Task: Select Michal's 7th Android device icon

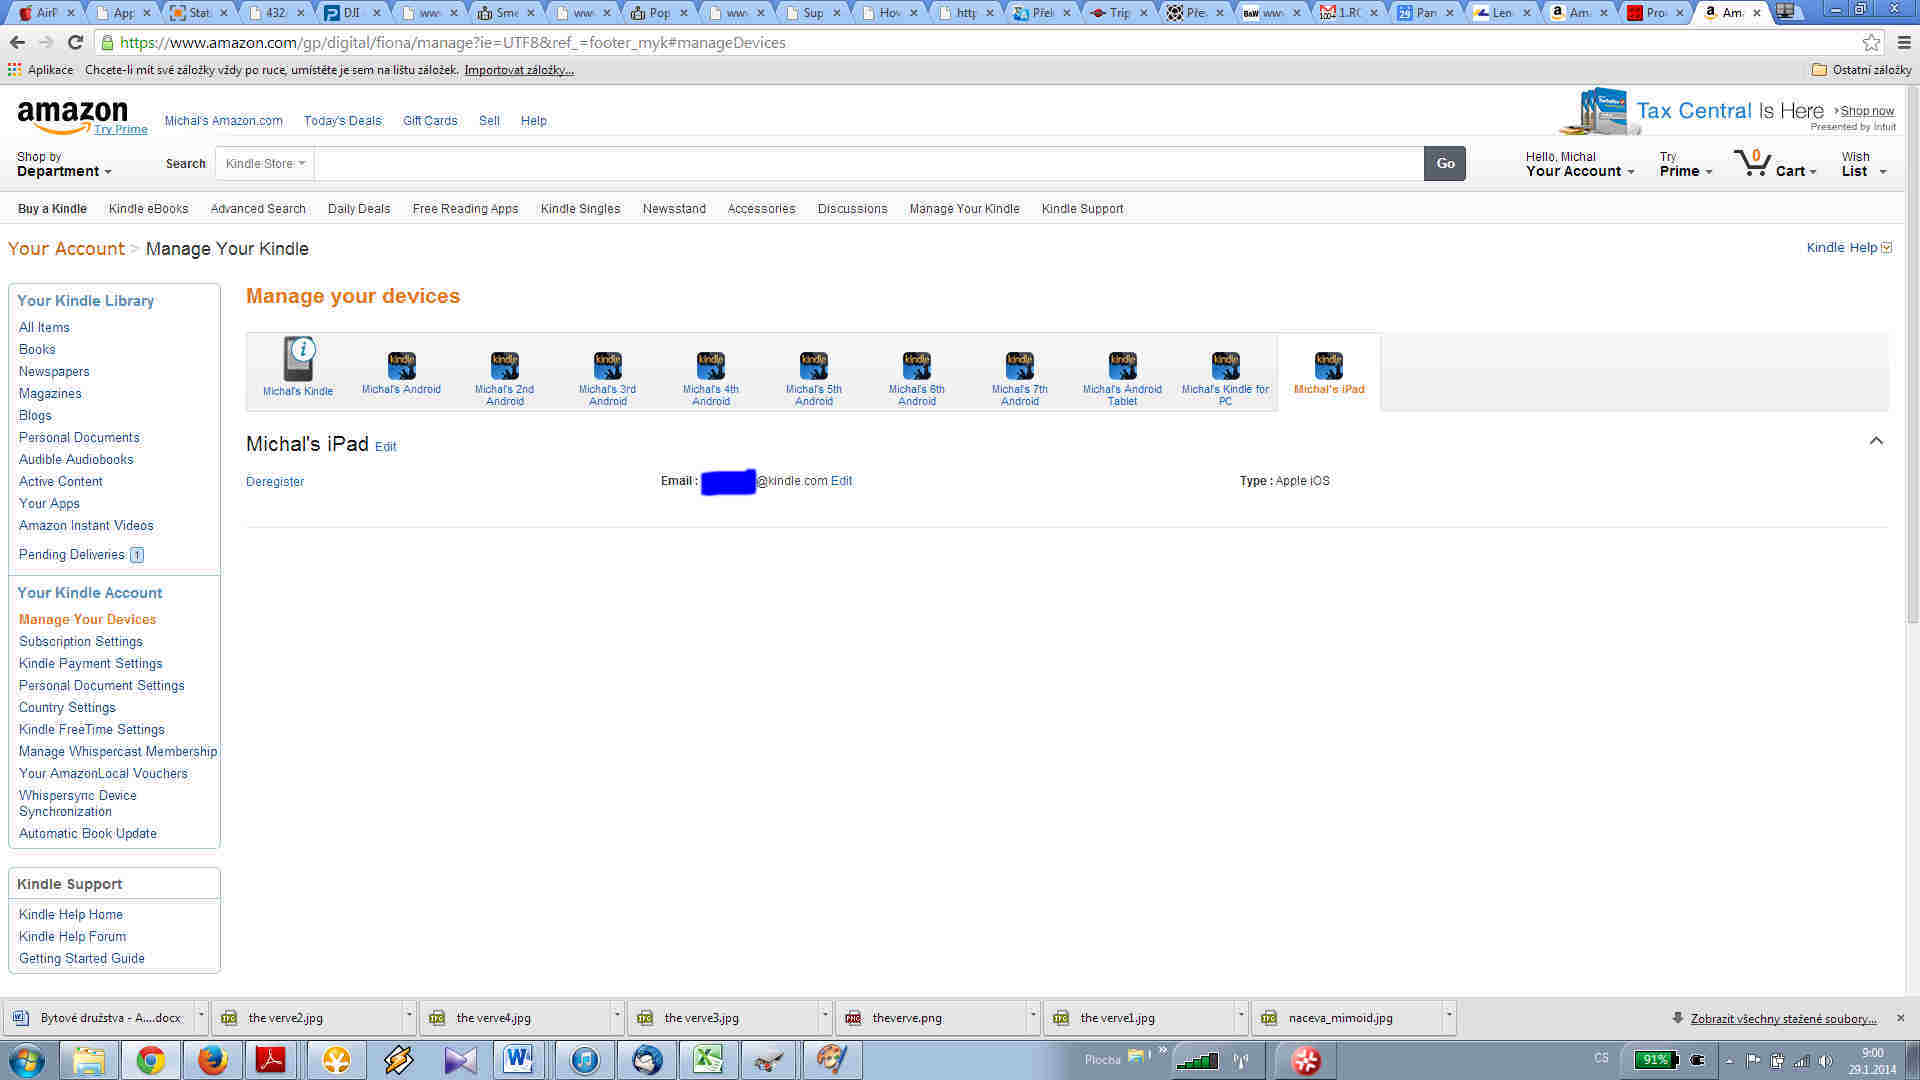Action: [x=1019, y=366]
